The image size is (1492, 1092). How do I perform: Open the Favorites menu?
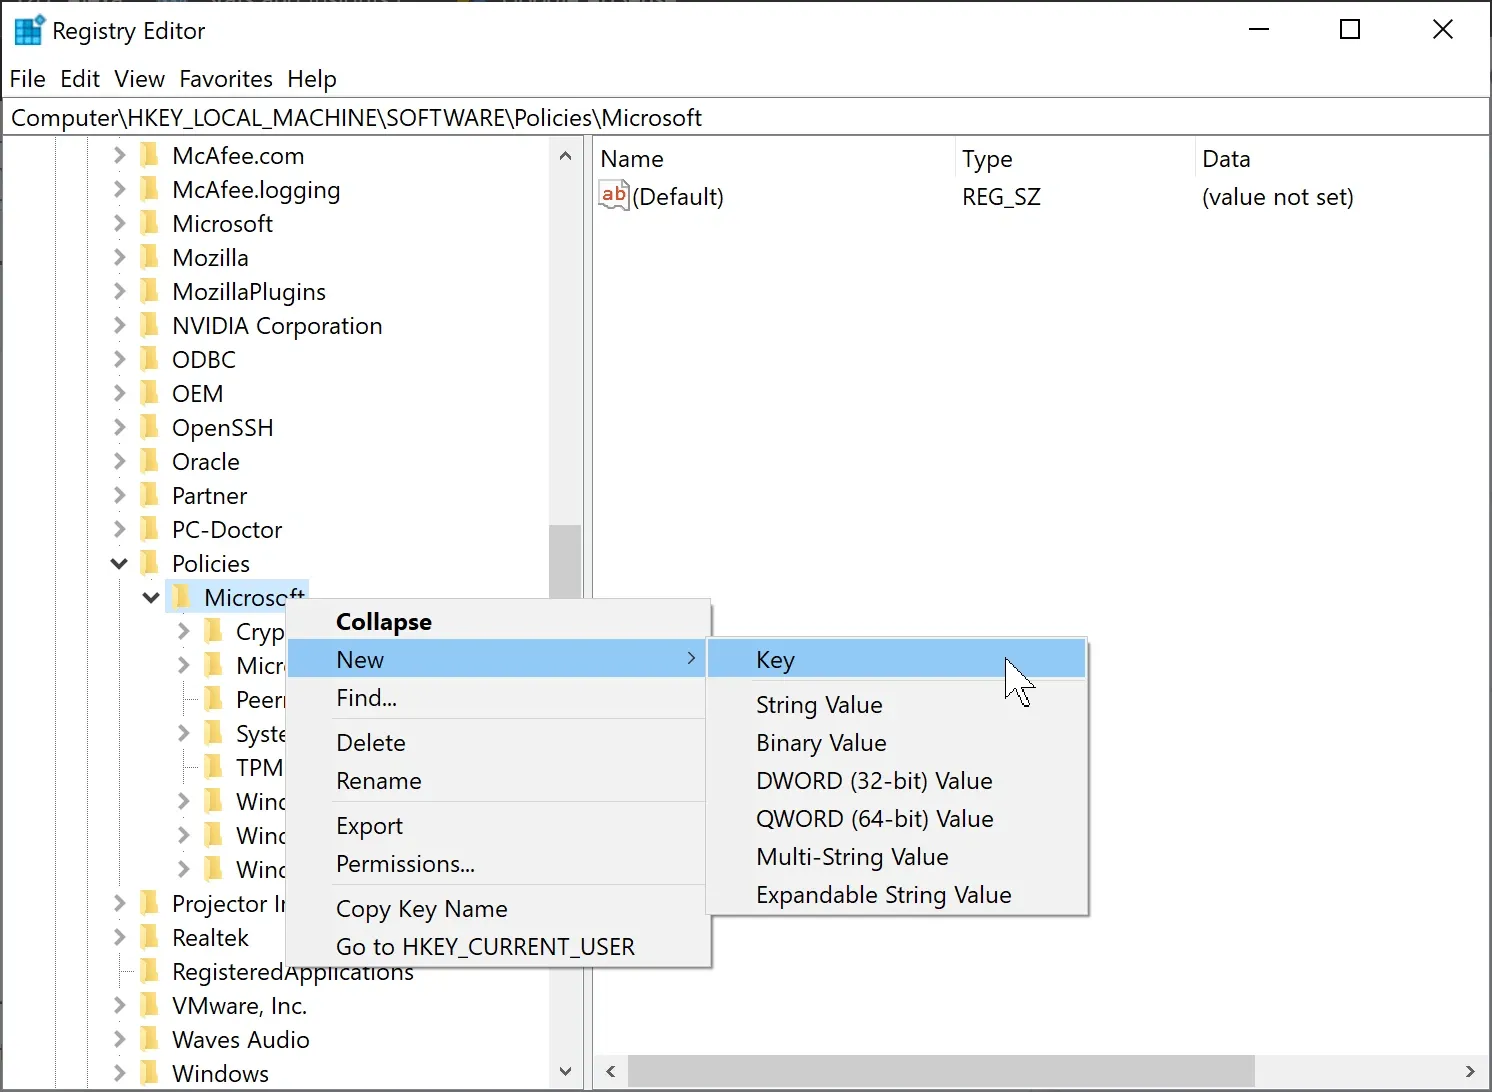click(x=226, y=79)
